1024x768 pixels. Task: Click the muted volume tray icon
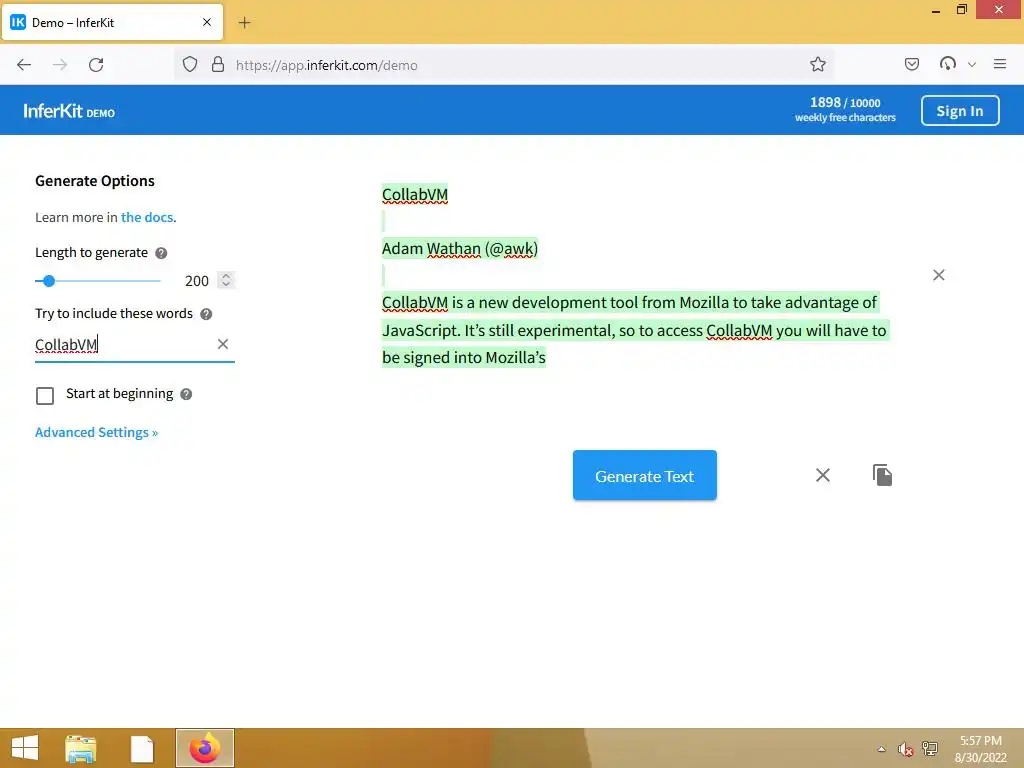(x=905, y=749)
